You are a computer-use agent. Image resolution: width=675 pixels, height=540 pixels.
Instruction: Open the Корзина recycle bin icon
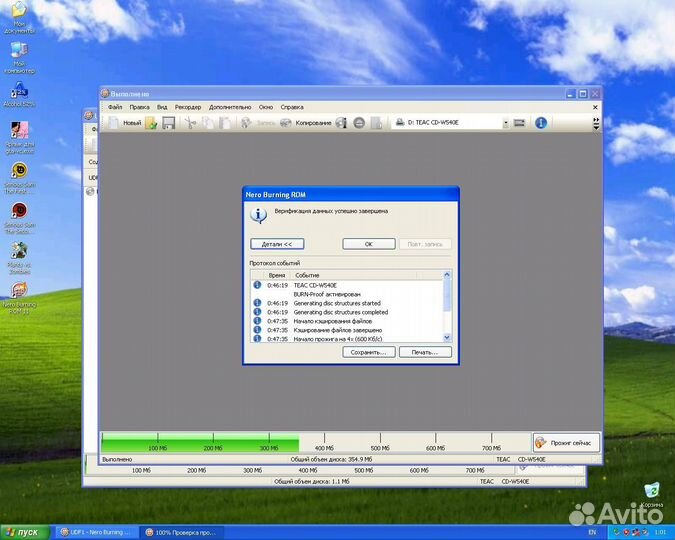[652, 490]
